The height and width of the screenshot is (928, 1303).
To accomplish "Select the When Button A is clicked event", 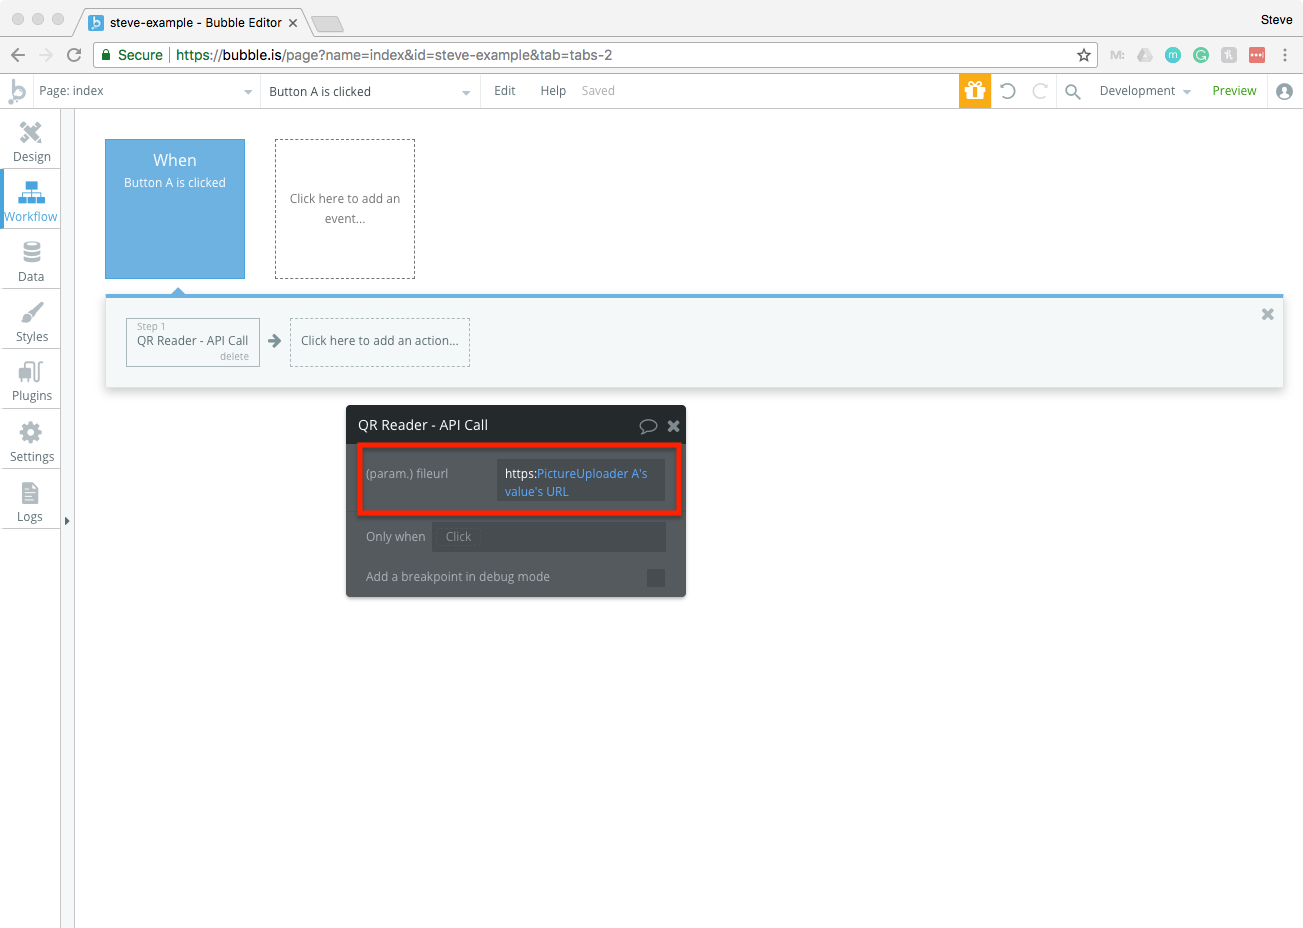I will click(175, 209).
